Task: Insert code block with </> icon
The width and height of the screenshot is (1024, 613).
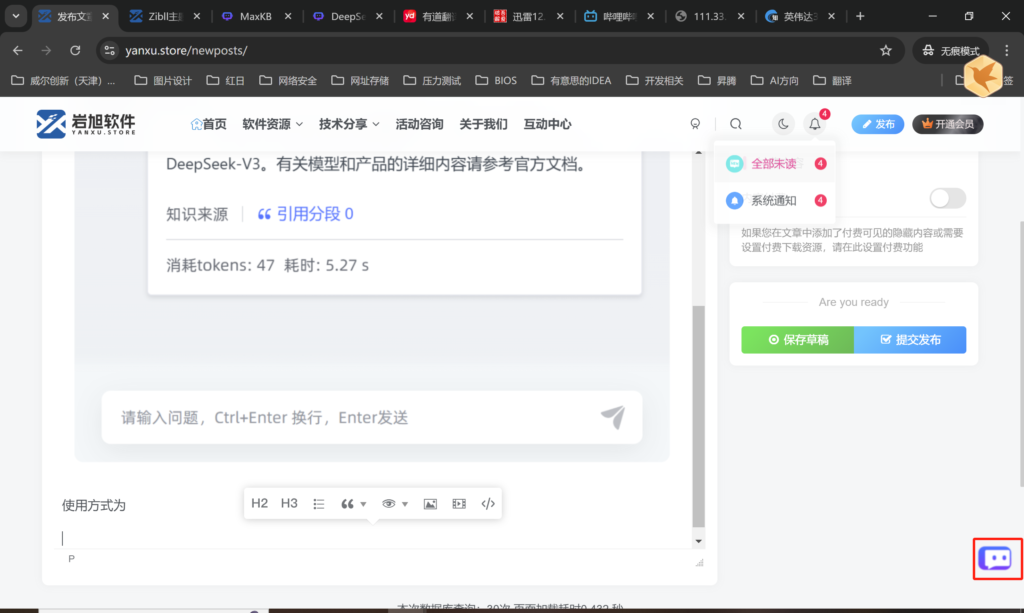Action: [x=488, y=504]
